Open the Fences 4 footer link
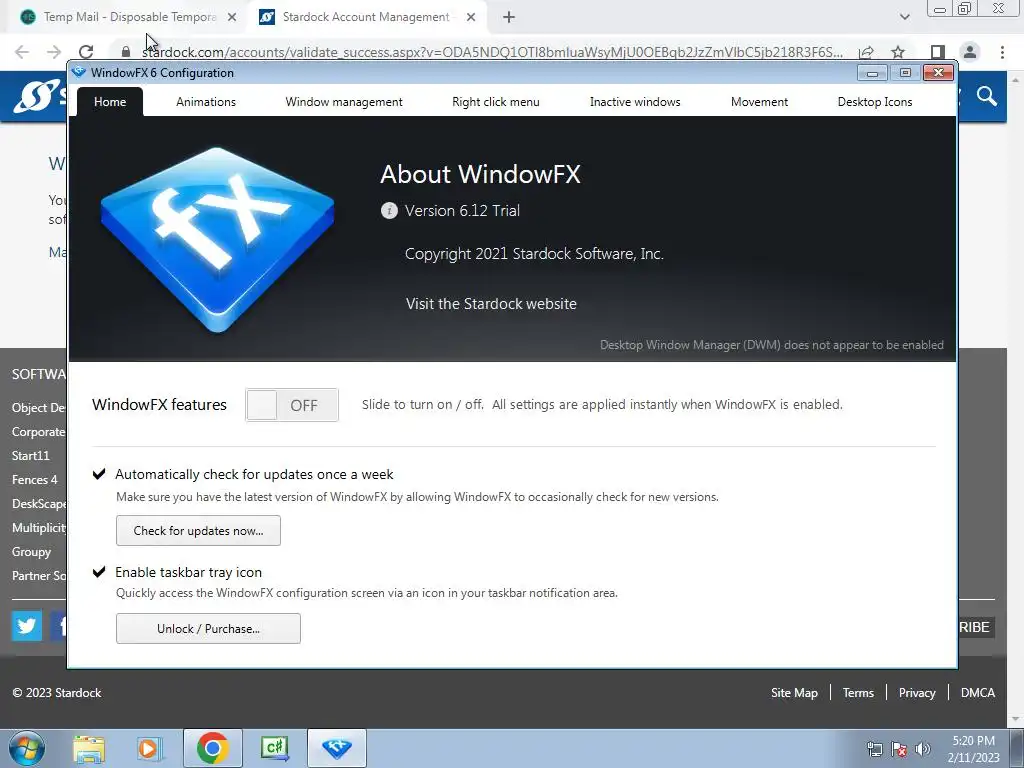Viewport: 1024px width, 768px height. click(x=35, y=480)
